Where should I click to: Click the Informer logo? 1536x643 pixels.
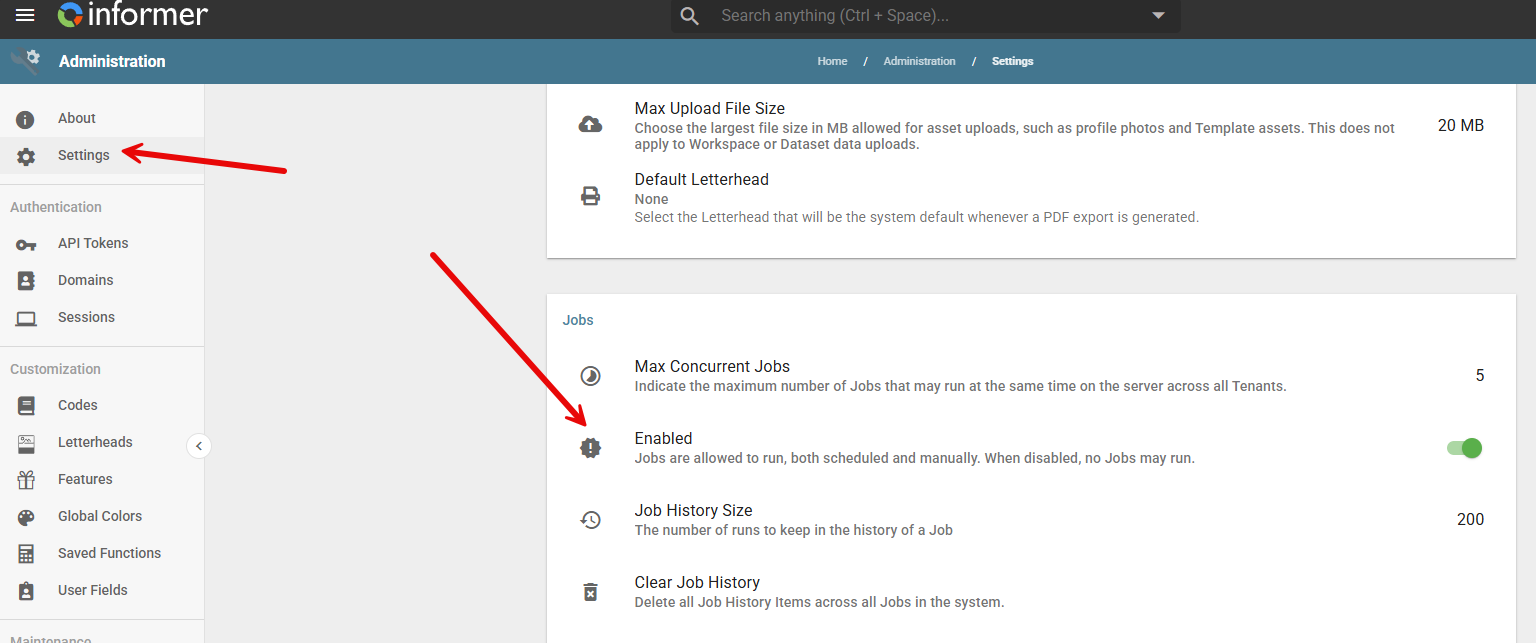tap(132, 15)
